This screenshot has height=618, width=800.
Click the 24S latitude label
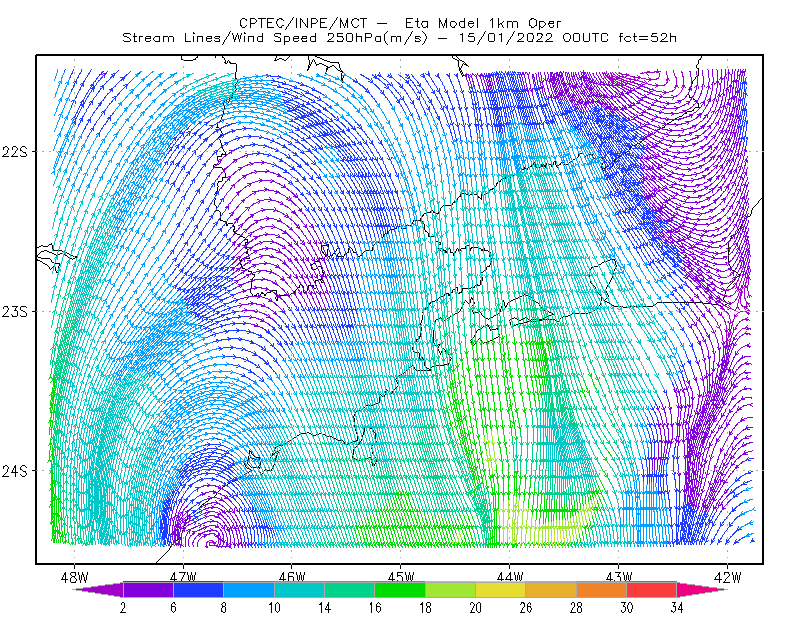(14, 471)
